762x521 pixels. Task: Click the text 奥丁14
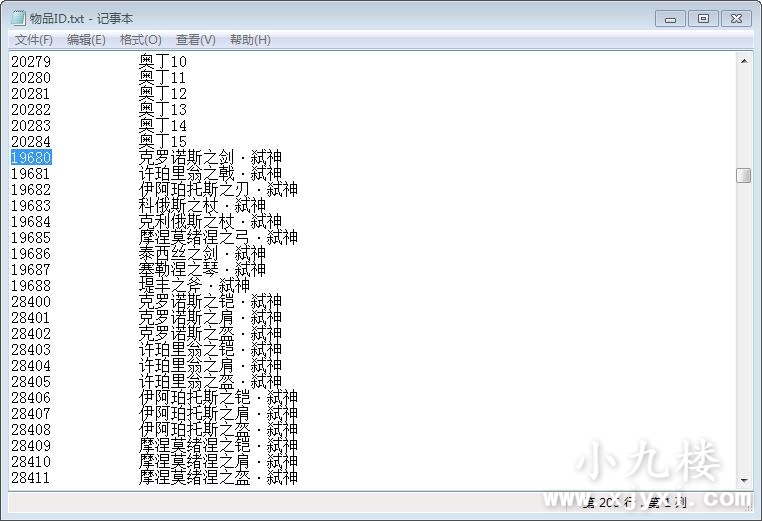163,126
